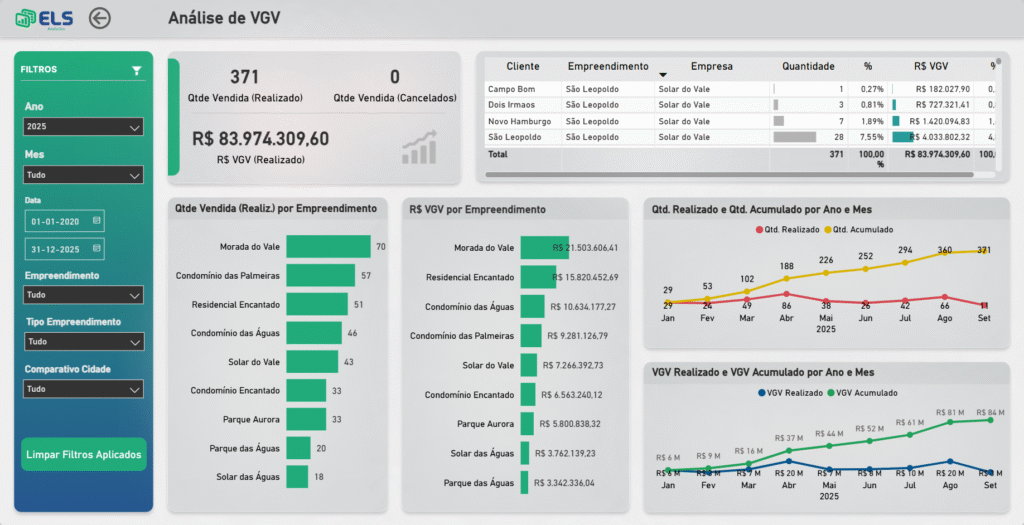Open the Ano dropdown showing 2025
The image size is (1024, 525).
(84, 127)
